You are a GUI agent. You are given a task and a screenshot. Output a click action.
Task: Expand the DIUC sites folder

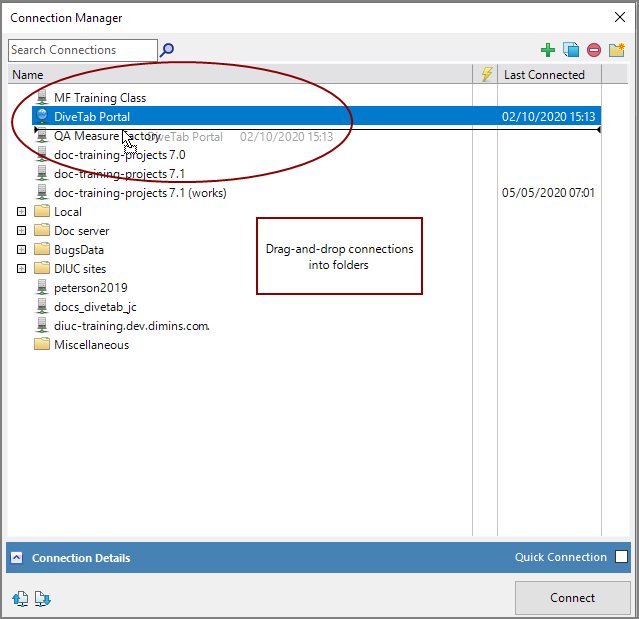pos(22,269)
